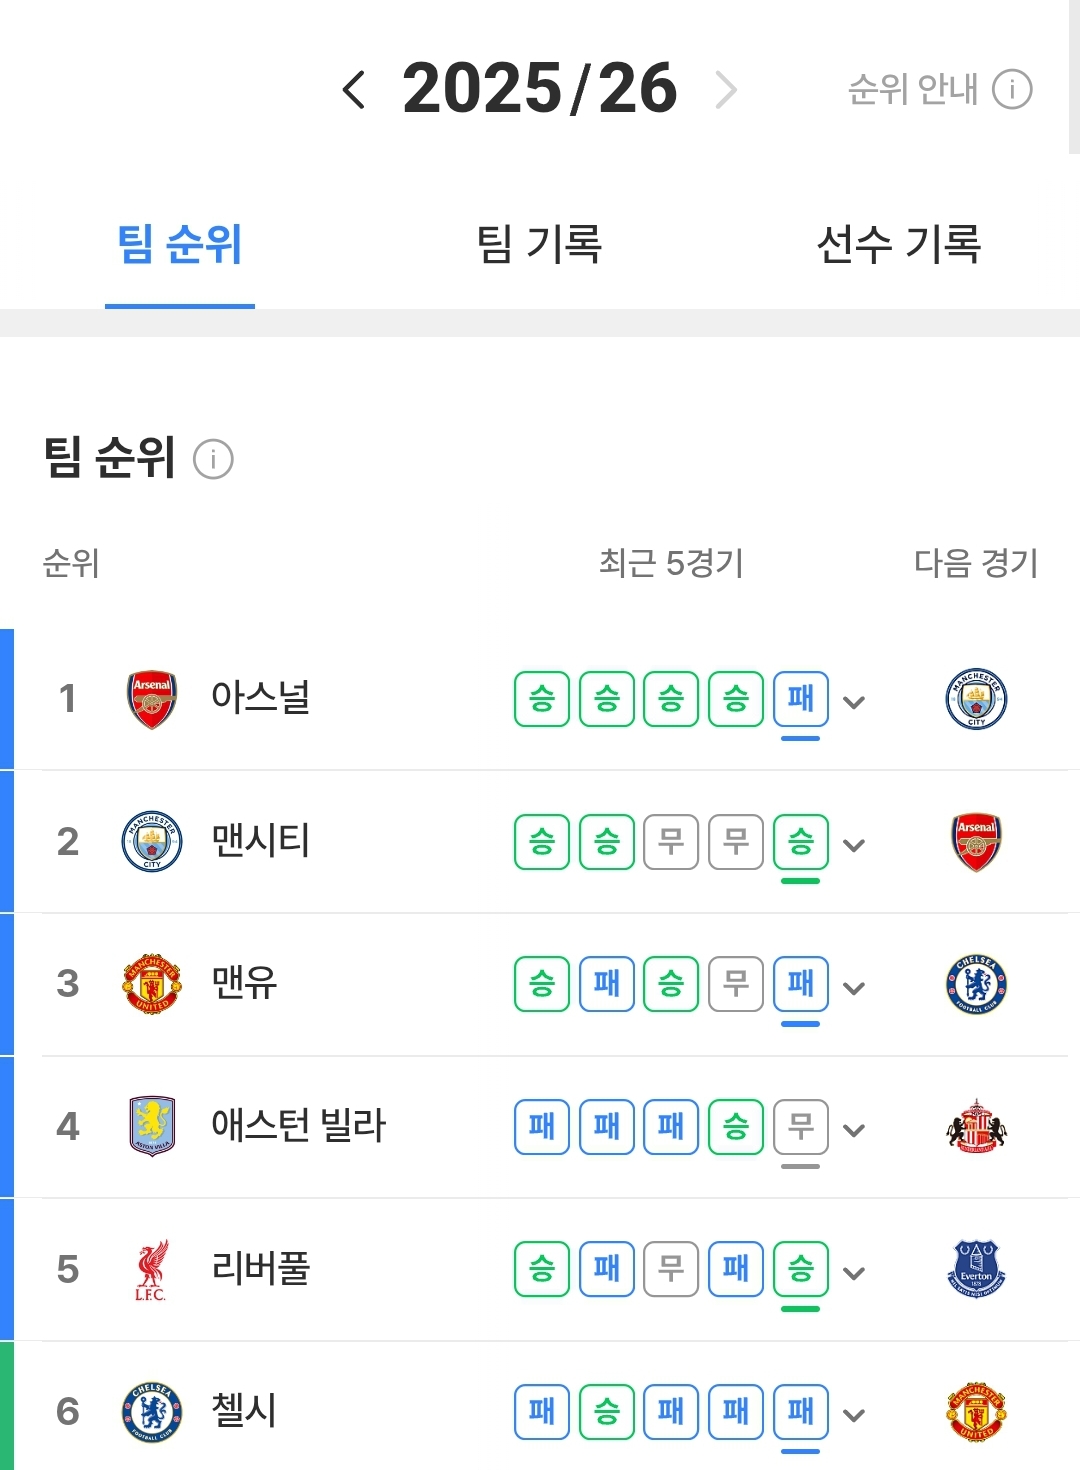Open 애스턴 빌라 team name
The height and width of the screenshot is (1470, 1080).
click(x=298, y=1126)
